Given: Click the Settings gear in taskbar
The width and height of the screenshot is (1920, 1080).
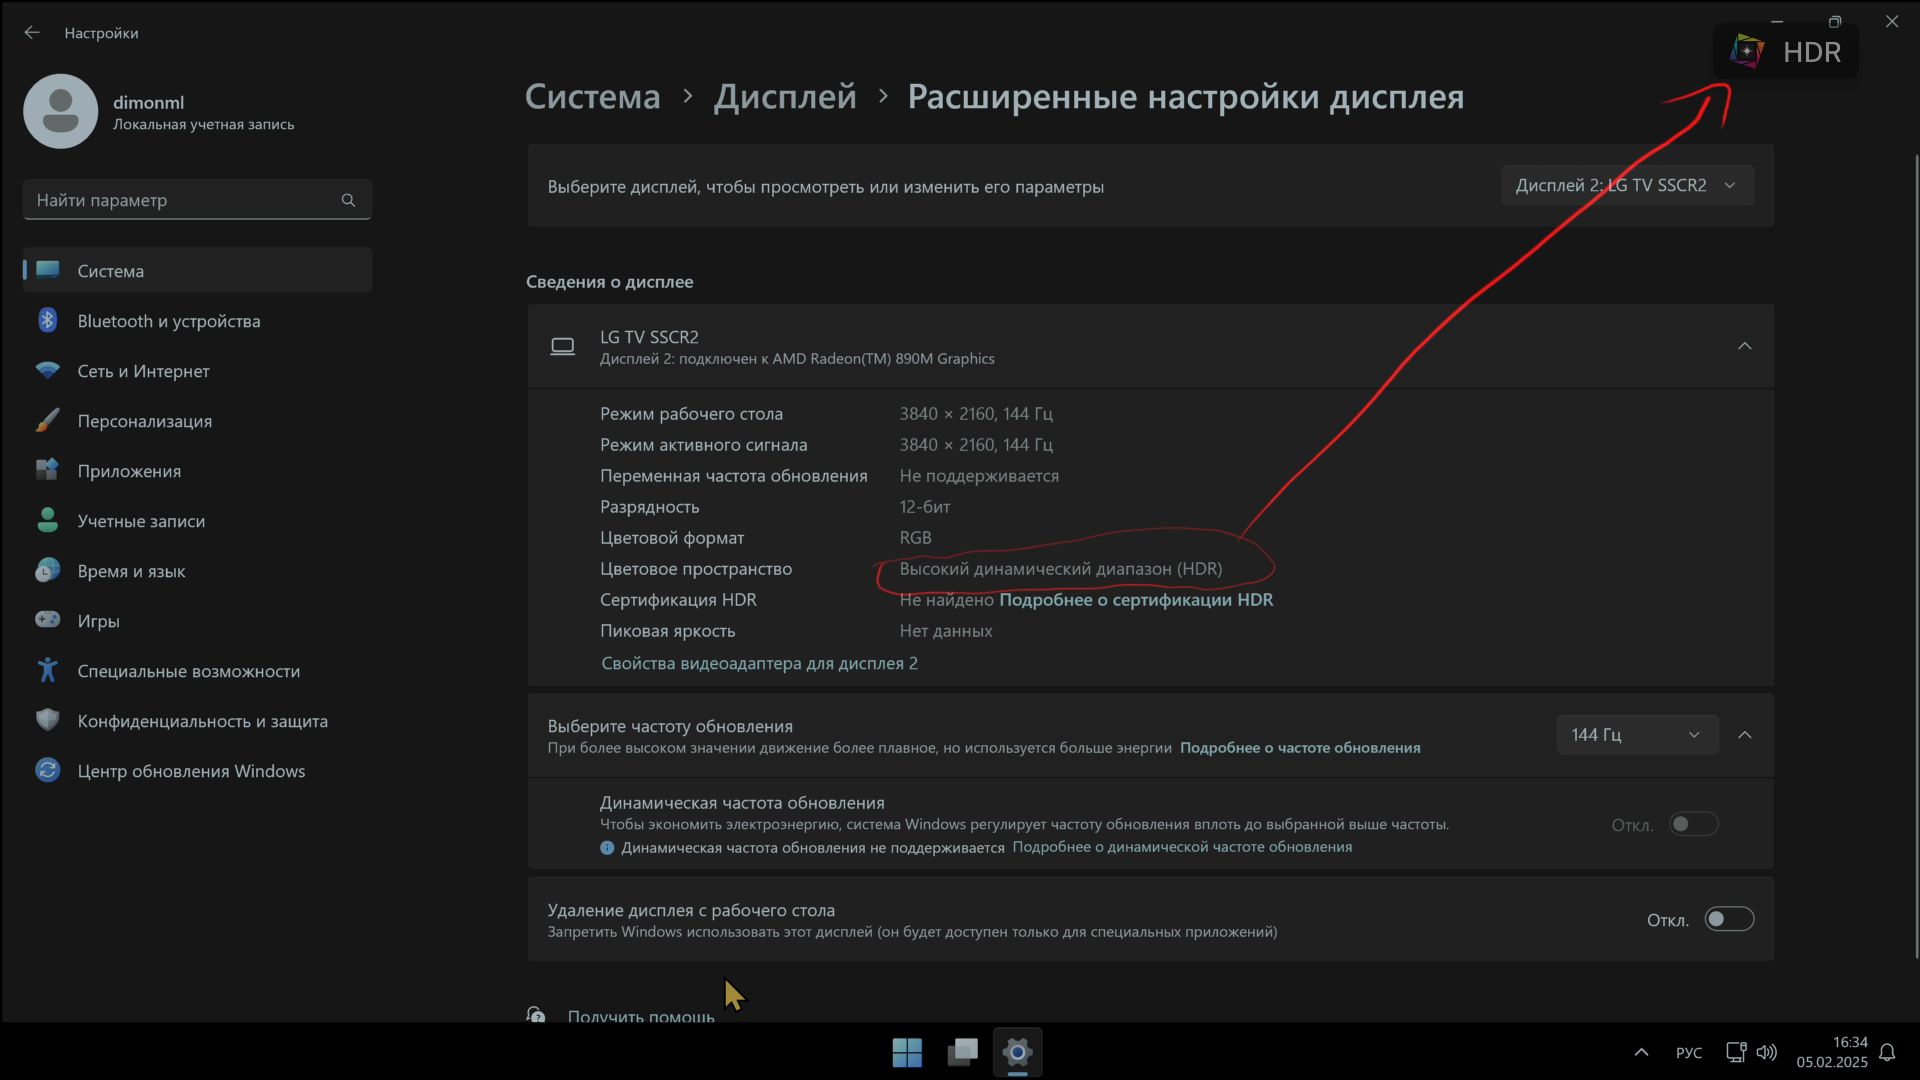Looking at the screenshot, I should (1017, 1052).
